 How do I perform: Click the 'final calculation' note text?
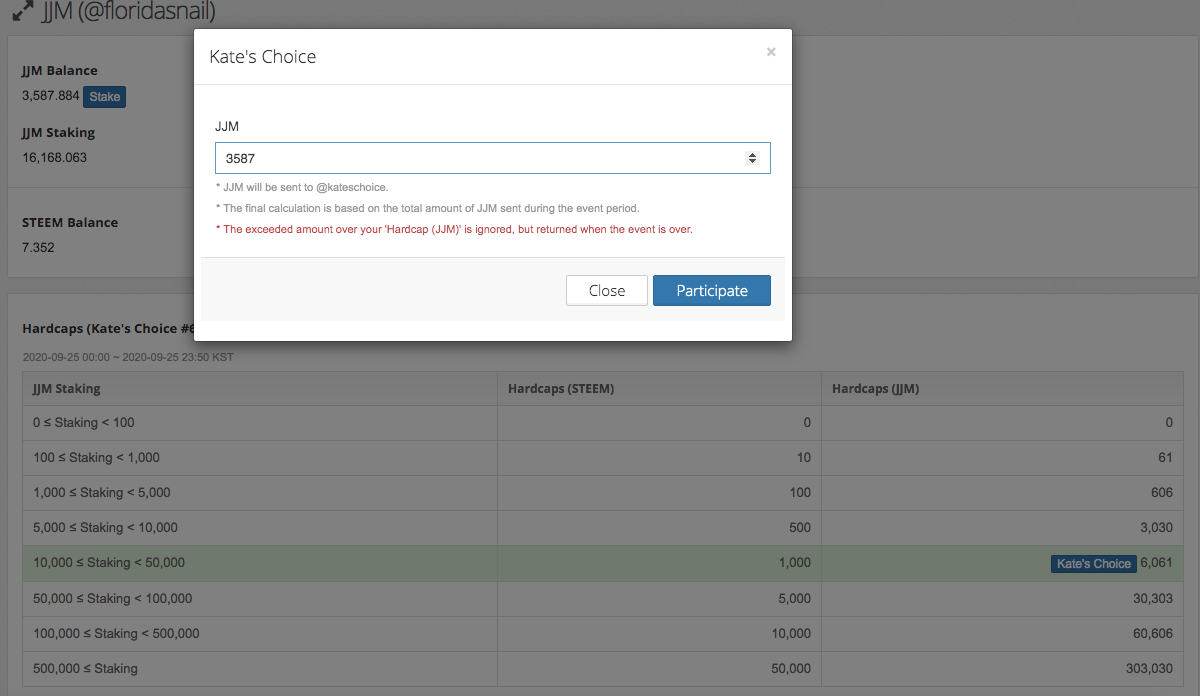(427, 208)
